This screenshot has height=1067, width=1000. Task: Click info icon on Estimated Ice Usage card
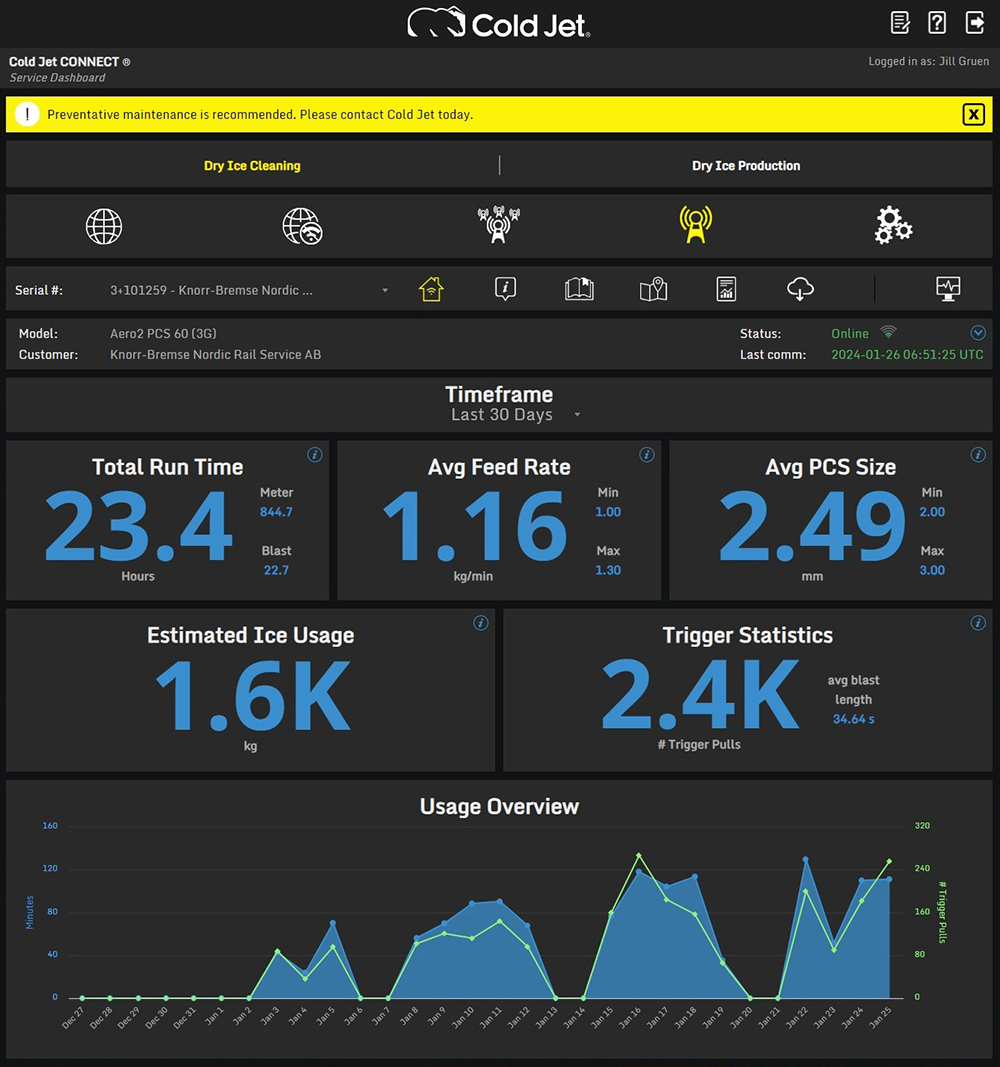[480, 623]
